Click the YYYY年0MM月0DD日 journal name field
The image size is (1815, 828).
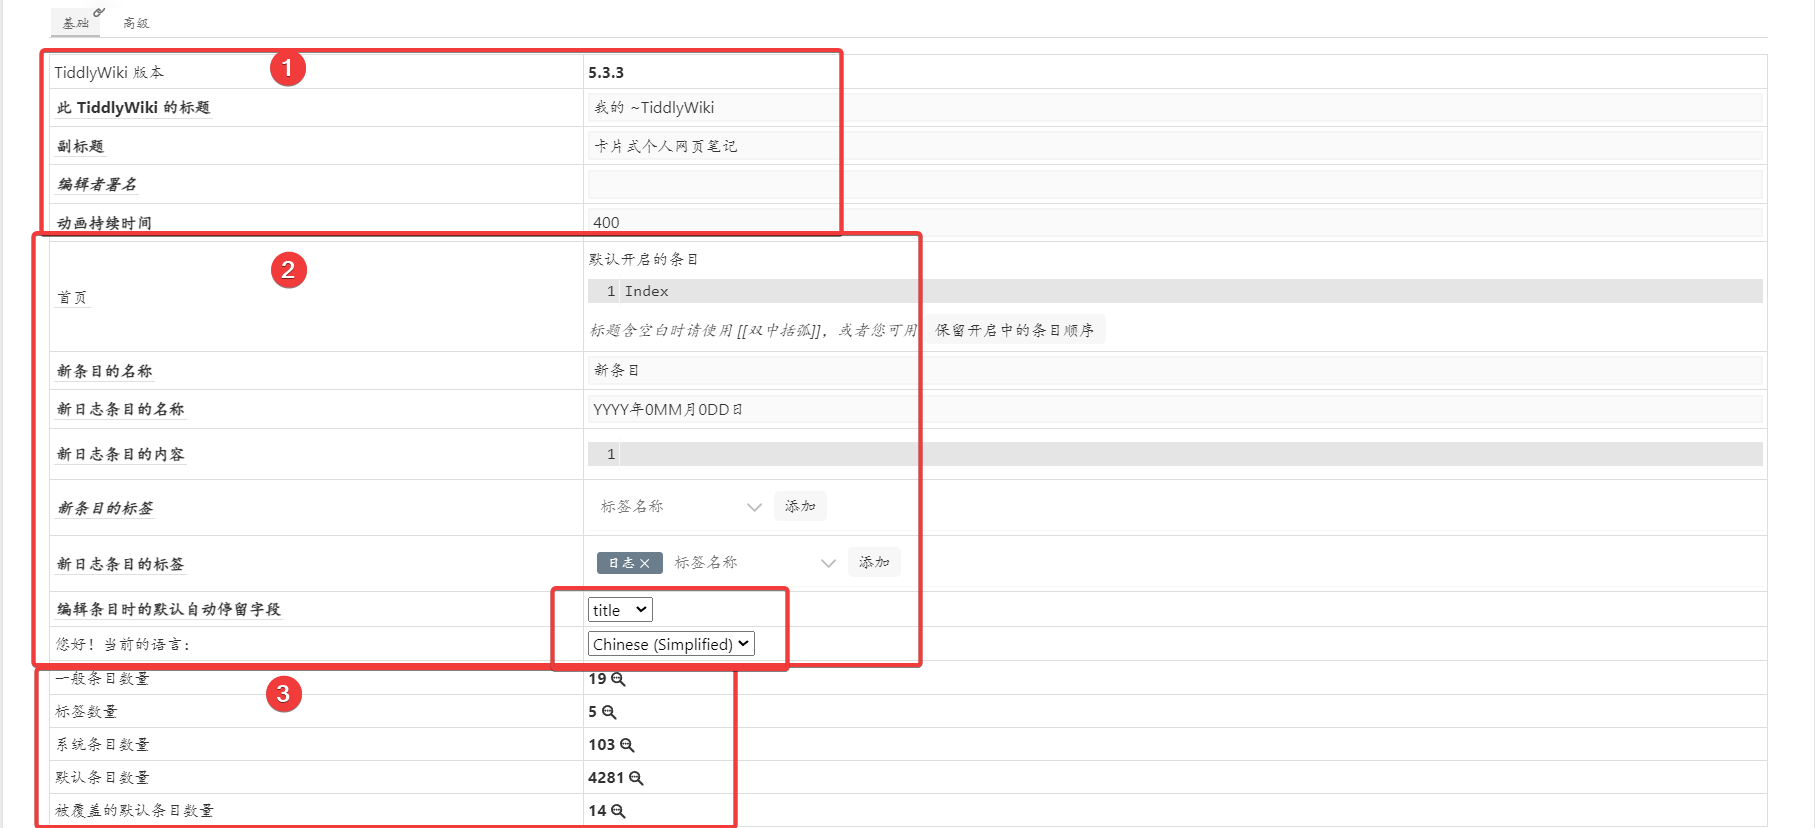(x=1175, y=409)
